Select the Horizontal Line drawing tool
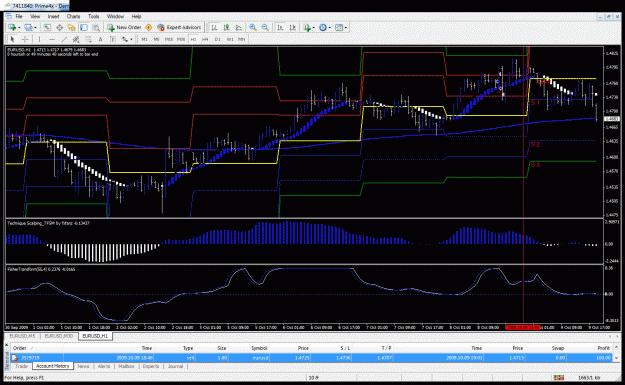625x385 pixels. 51,39
